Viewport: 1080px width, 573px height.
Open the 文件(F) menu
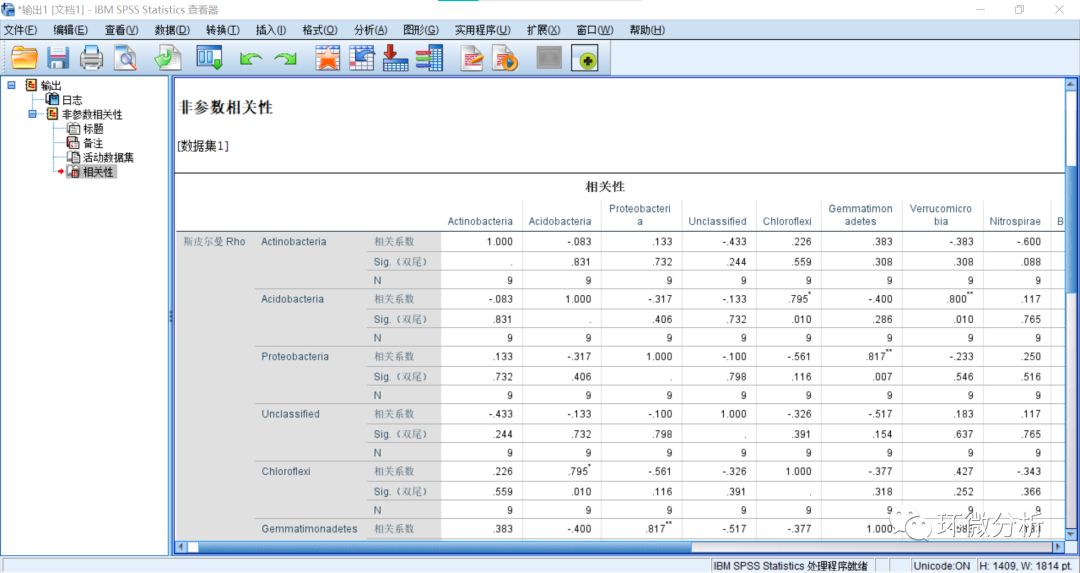click(21, 30)
